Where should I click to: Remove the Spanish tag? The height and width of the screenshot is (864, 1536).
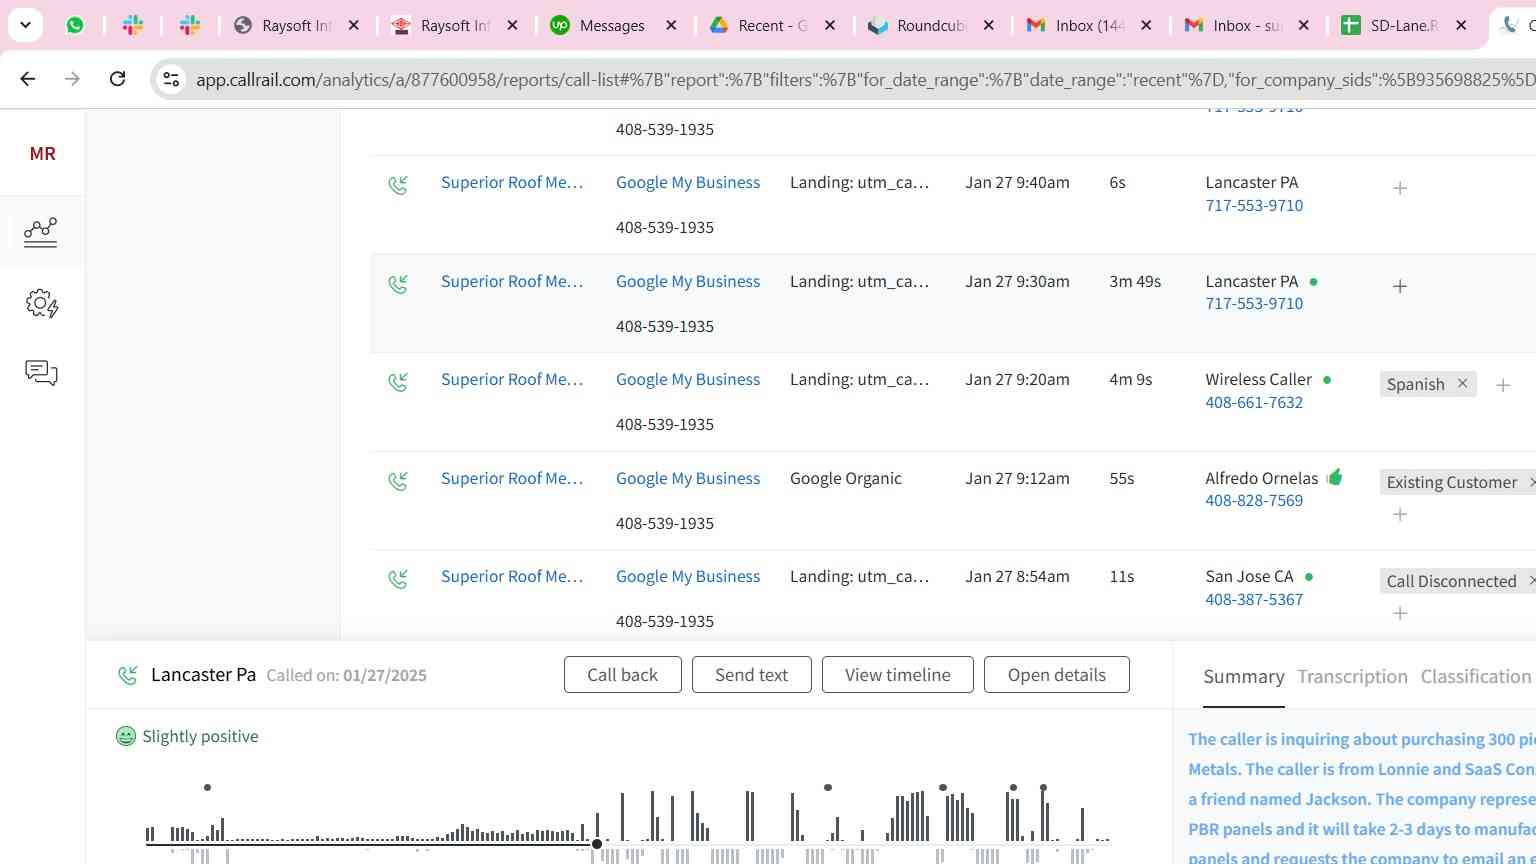point(1462,384)
